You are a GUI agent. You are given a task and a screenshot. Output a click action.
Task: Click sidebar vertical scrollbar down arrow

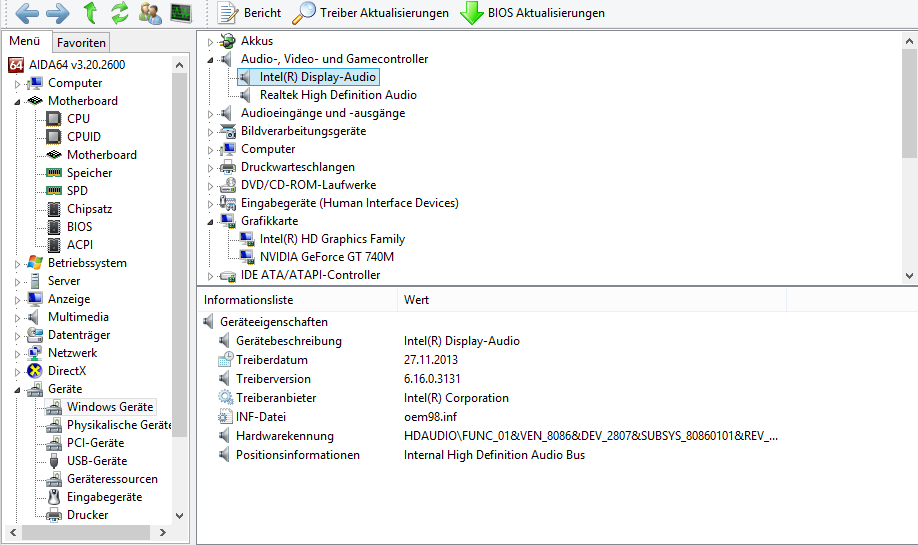tap(180, 516)
